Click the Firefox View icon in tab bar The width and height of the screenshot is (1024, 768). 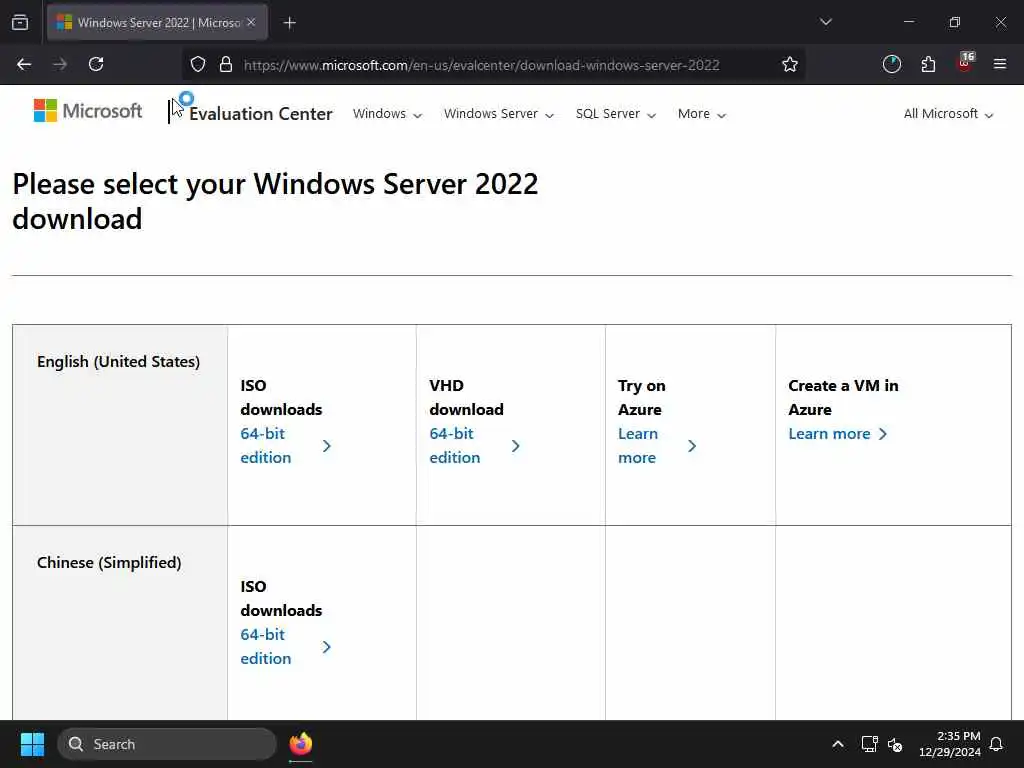(x=20, y=22)
